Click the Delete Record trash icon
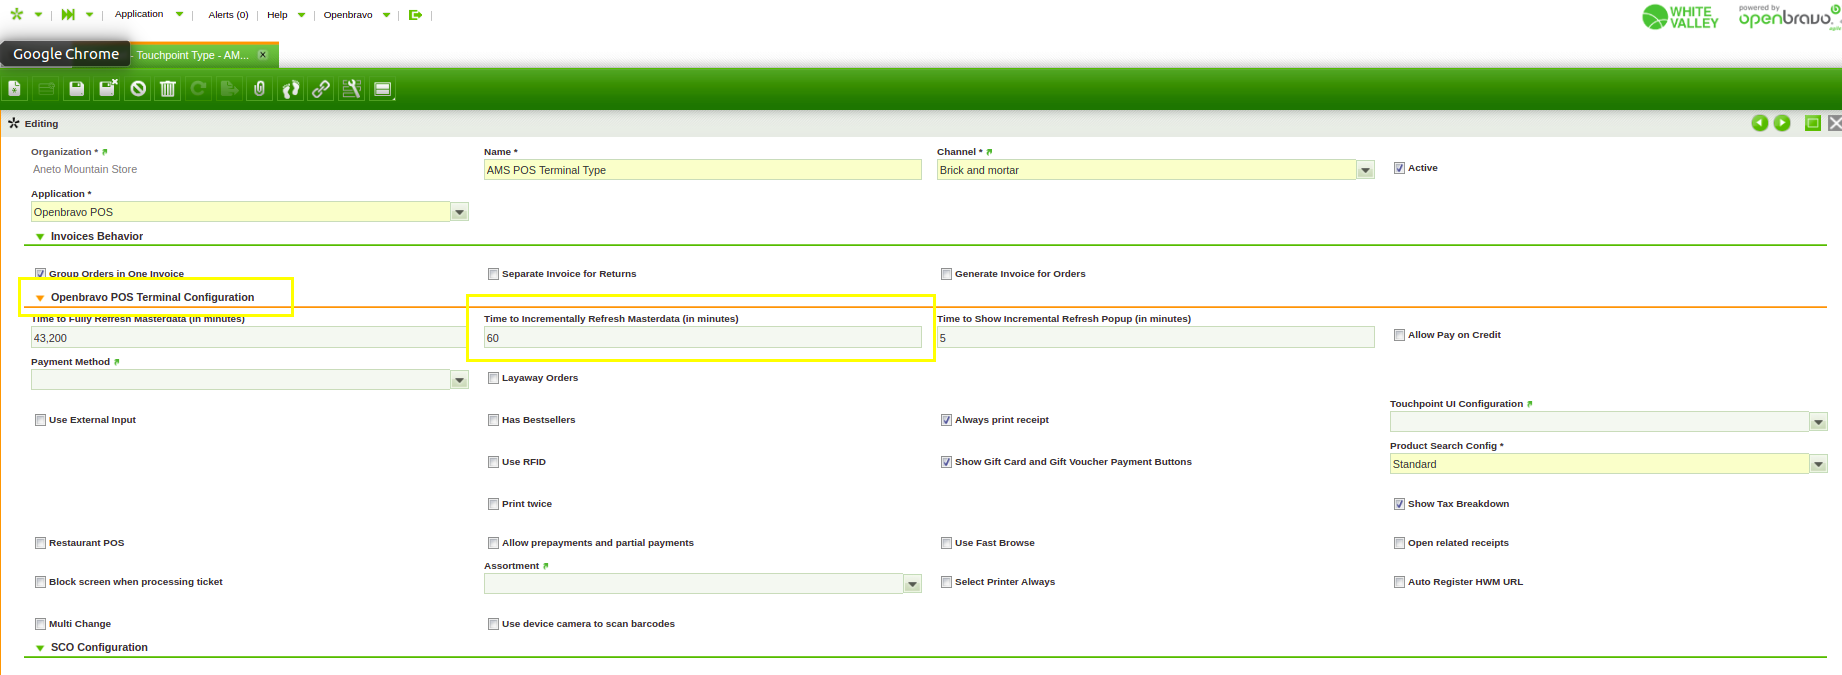The width and height of the screenshot is (1842, 675). click(168, 89)
